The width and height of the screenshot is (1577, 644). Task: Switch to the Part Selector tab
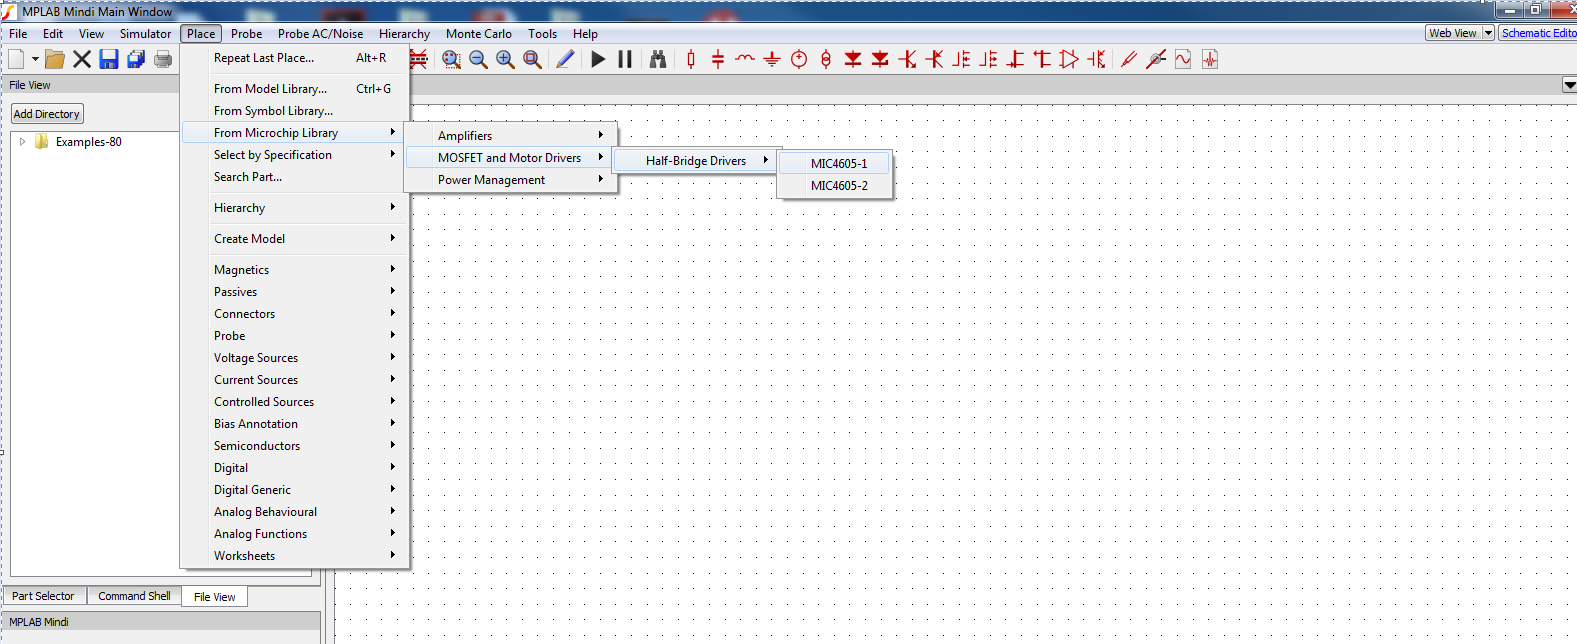tap(43, 596)
